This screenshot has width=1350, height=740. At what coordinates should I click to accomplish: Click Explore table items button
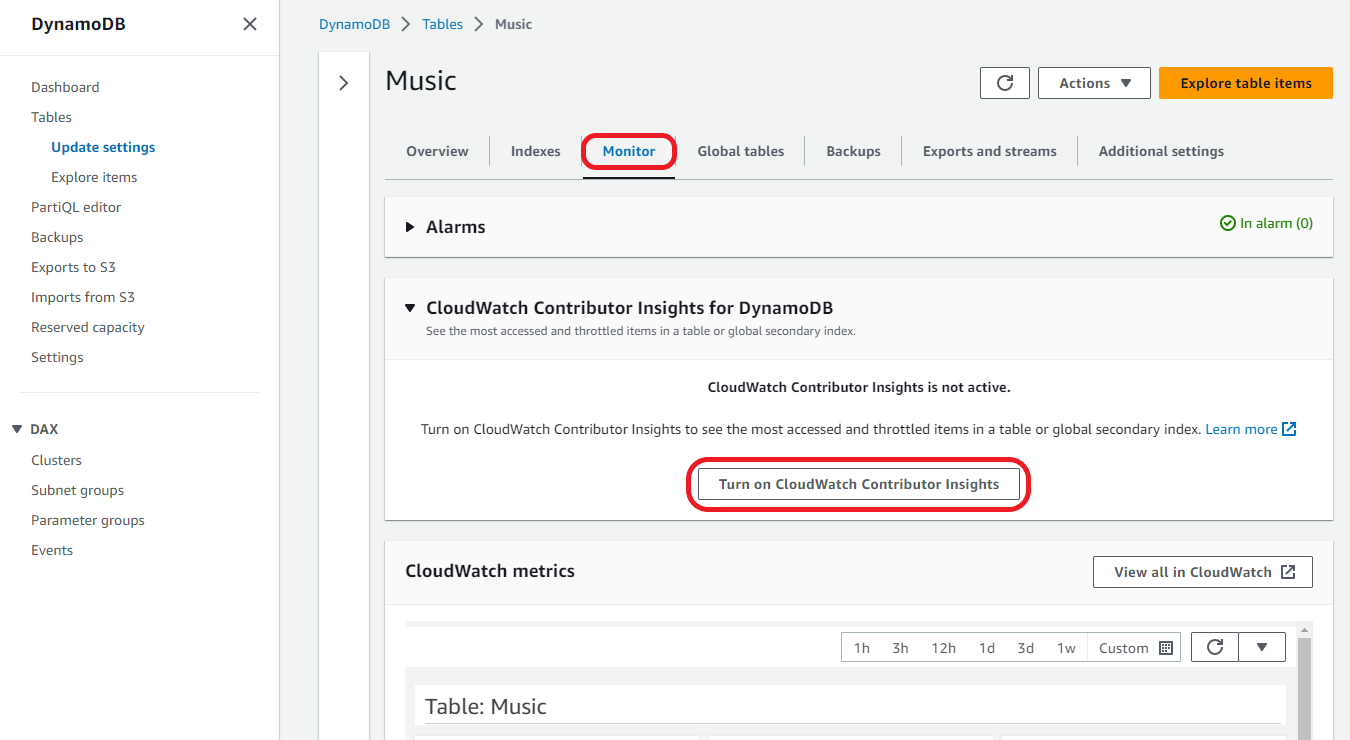click(1245, 83)
